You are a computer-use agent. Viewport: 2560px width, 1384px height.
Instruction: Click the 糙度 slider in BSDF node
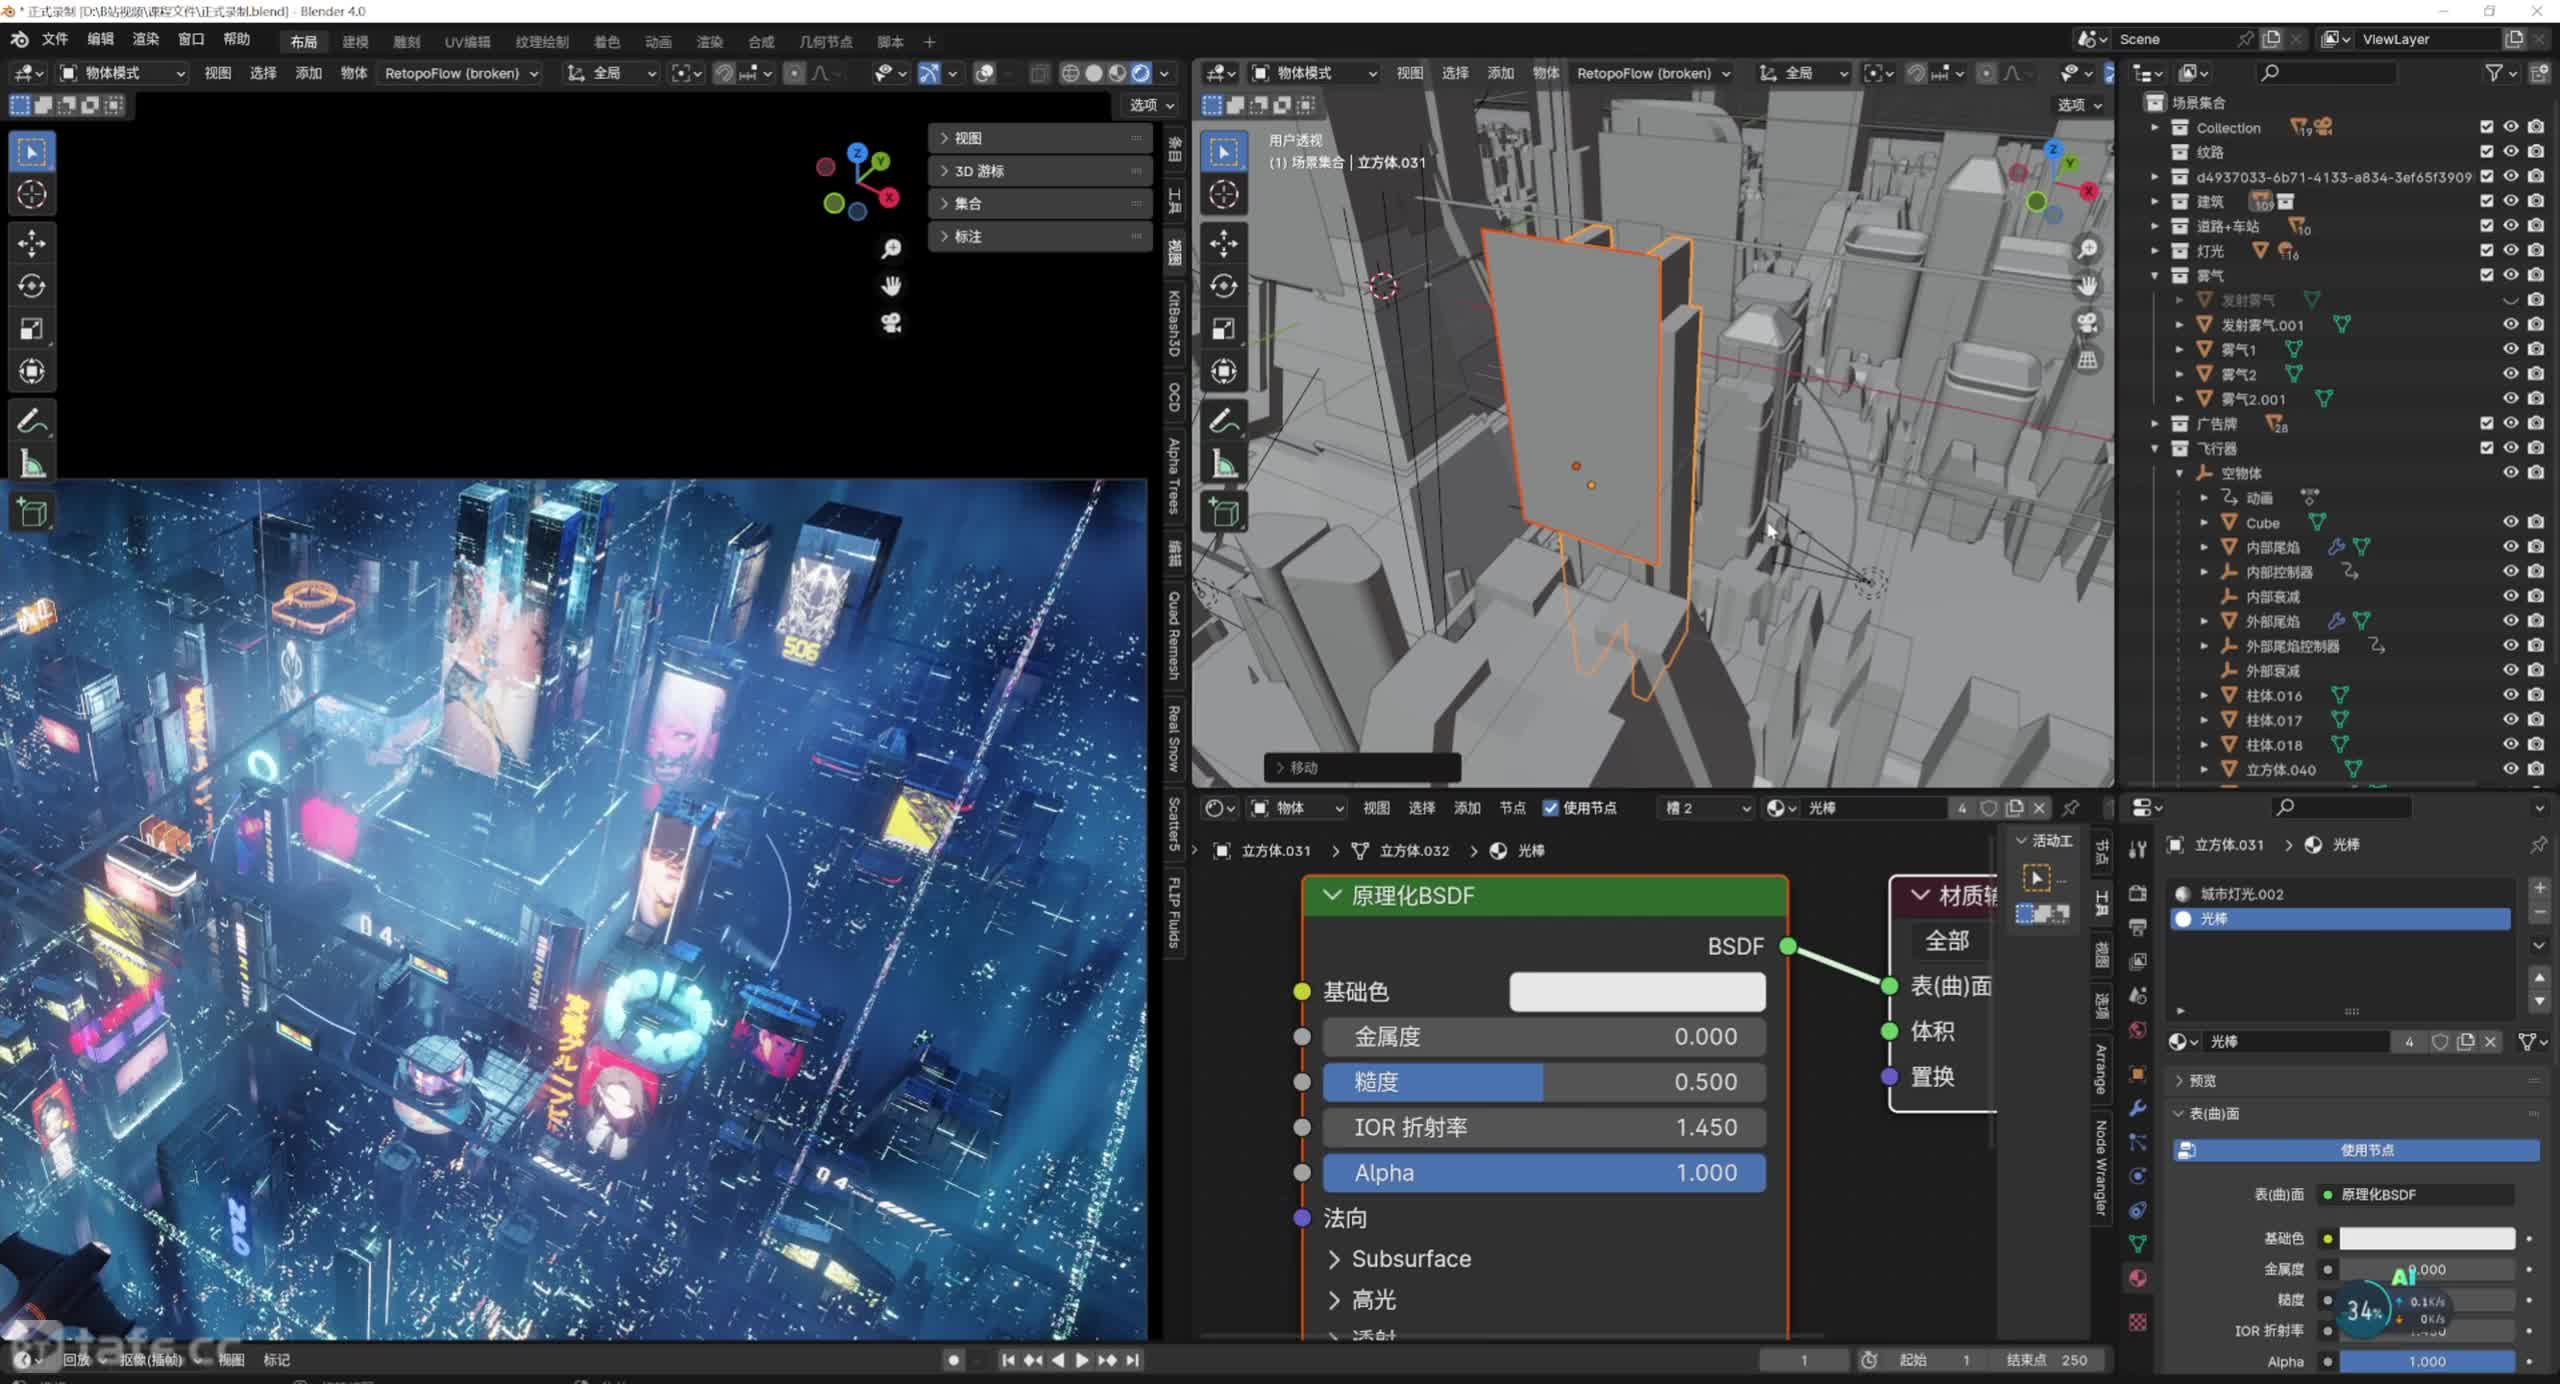click(1544, 1082)
